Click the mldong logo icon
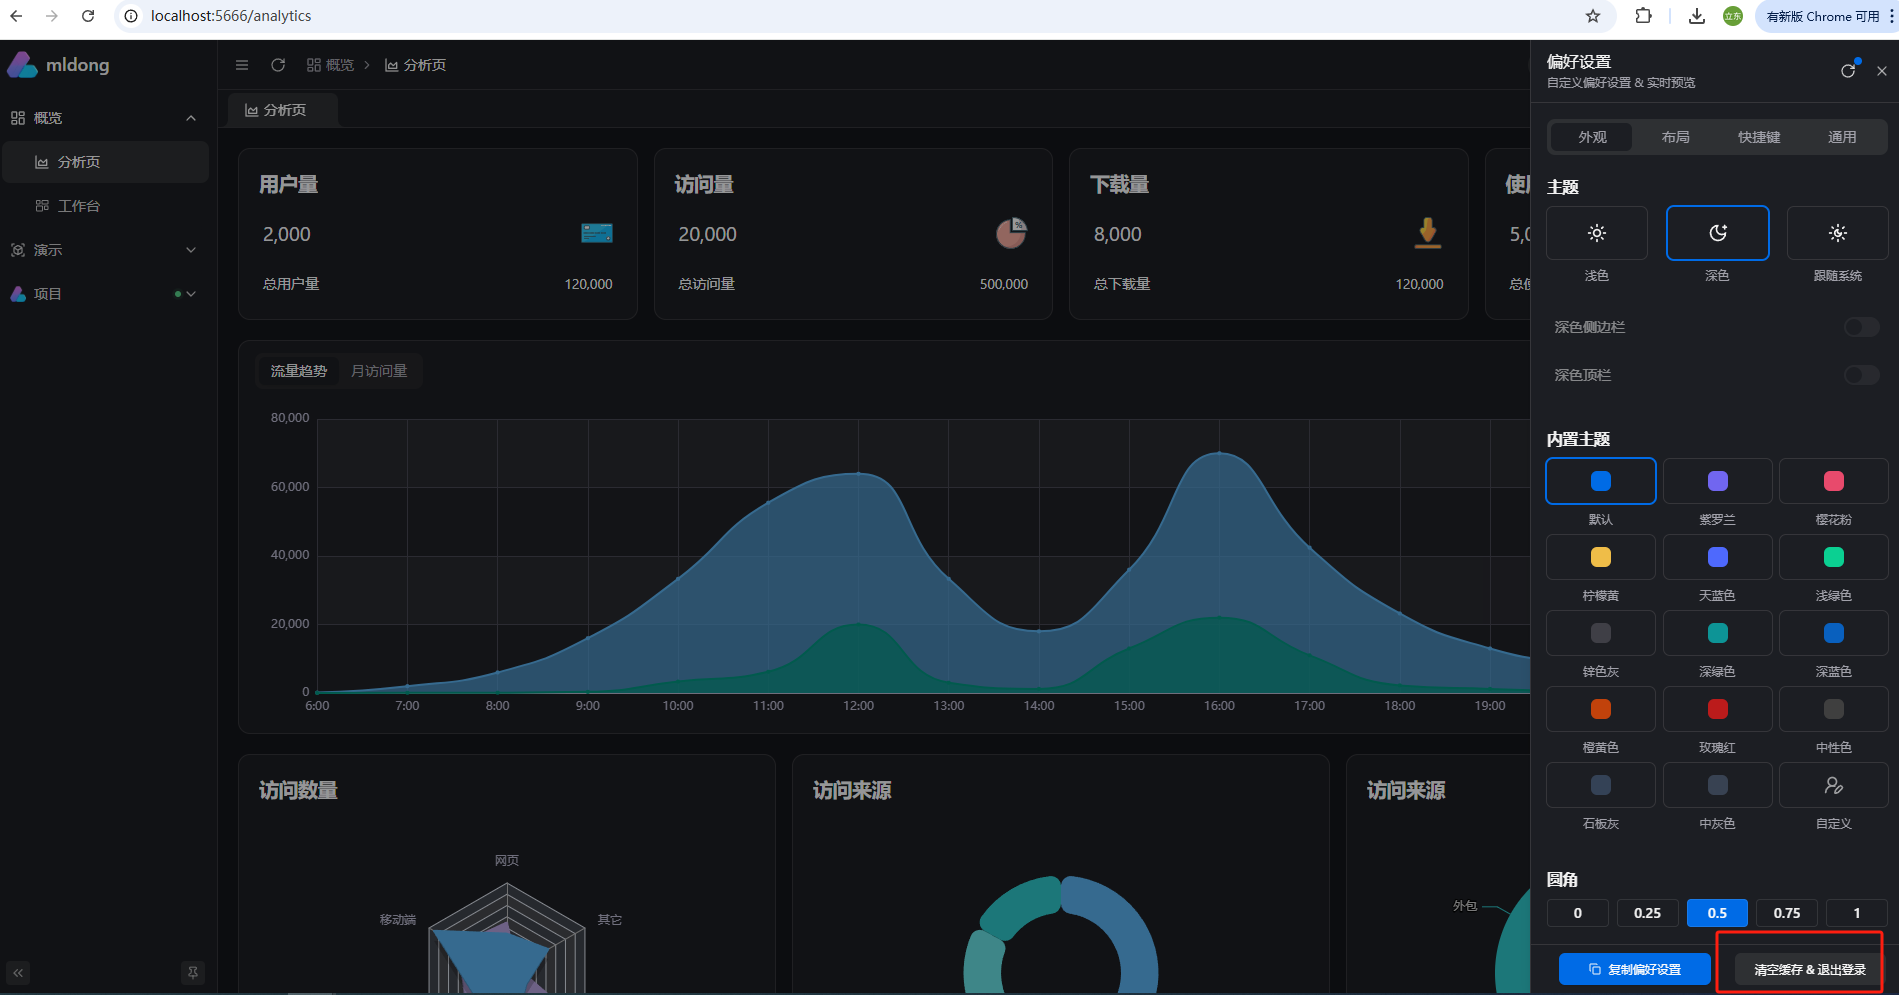This screenshot has width=1899, height=995. [x=22, y=65]
